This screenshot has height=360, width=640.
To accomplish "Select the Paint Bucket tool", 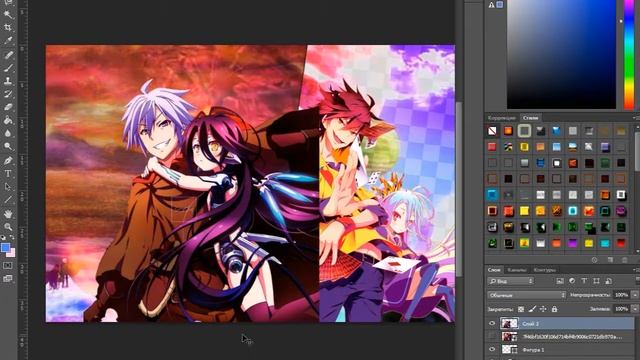I will pos(8,120).
